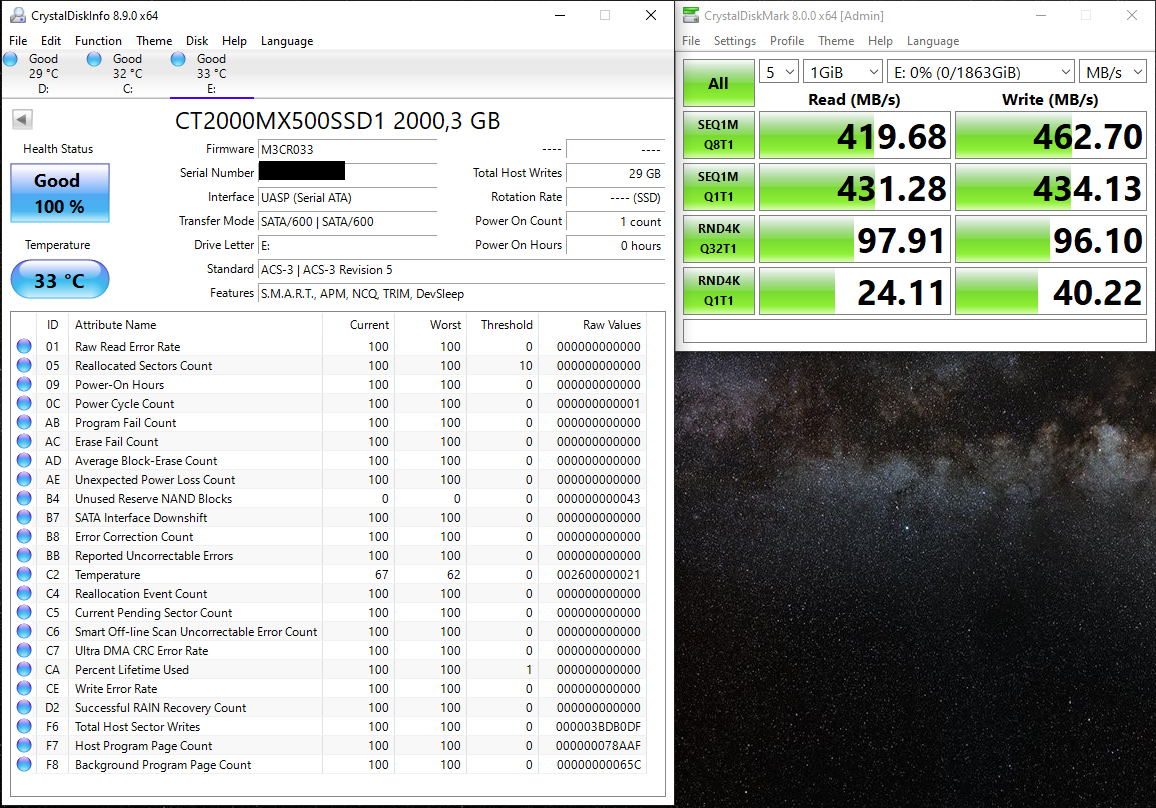Image resolution: width=1156 pixels, height=808 pixels.
Task: Select drive C: status orb
Action: click(94, 59)
